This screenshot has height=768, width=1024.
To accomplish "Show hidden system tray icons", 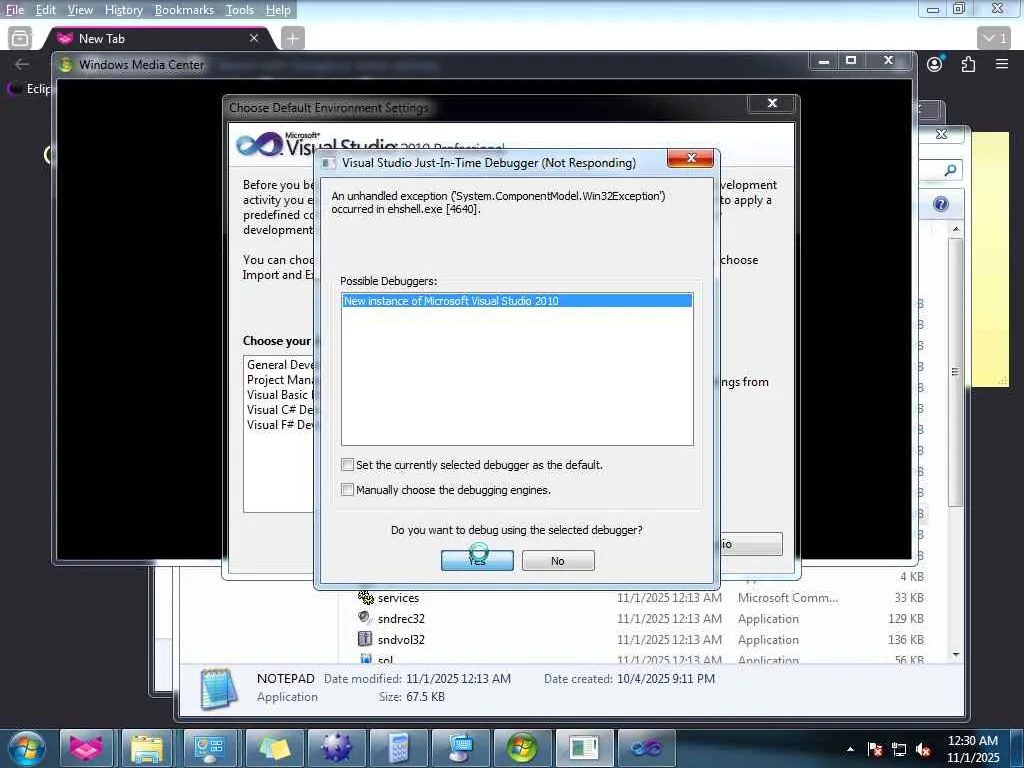I will (x=850, y=749).
